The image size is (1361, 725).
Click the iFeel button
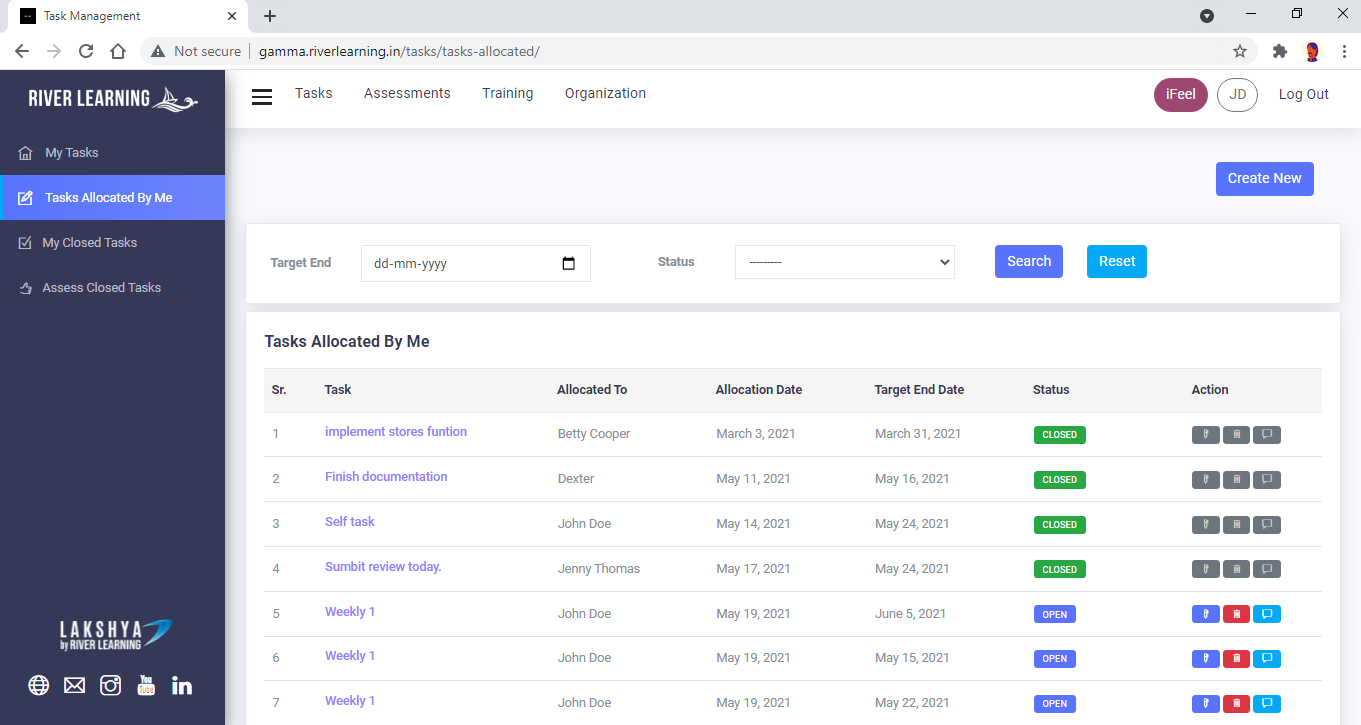pyautogui.click(x=1180, y=95)
